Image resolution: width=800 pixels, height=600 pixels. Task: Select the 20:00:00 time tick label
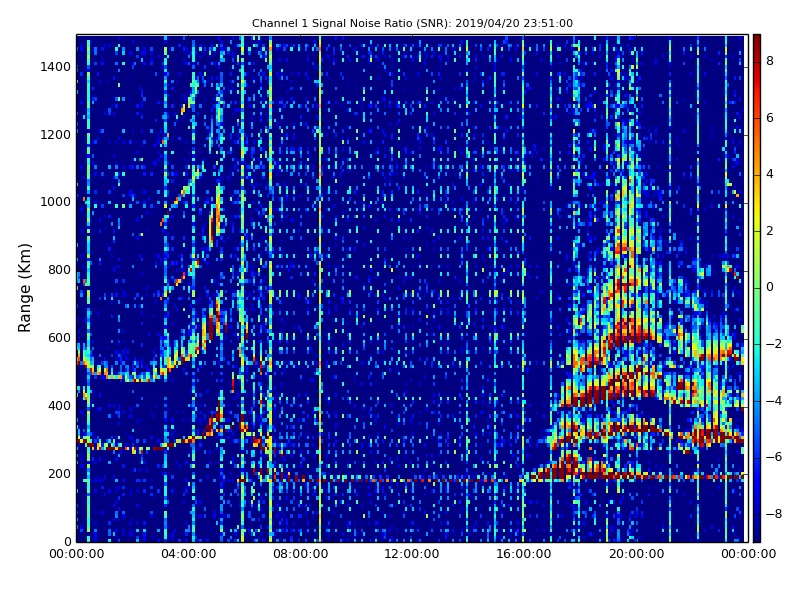pyautogui.click(x=636, y=554)
